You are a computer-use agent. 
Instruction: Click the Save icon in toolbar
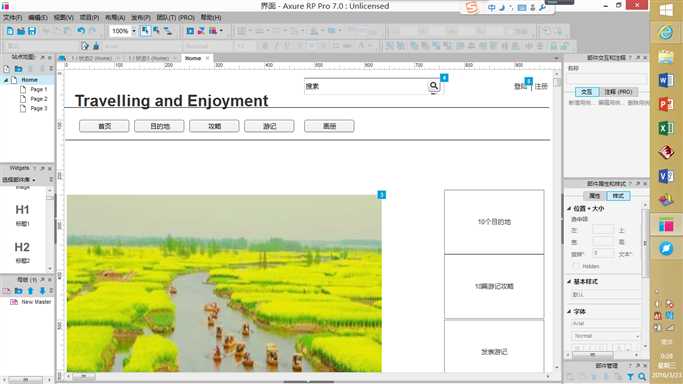32,31
